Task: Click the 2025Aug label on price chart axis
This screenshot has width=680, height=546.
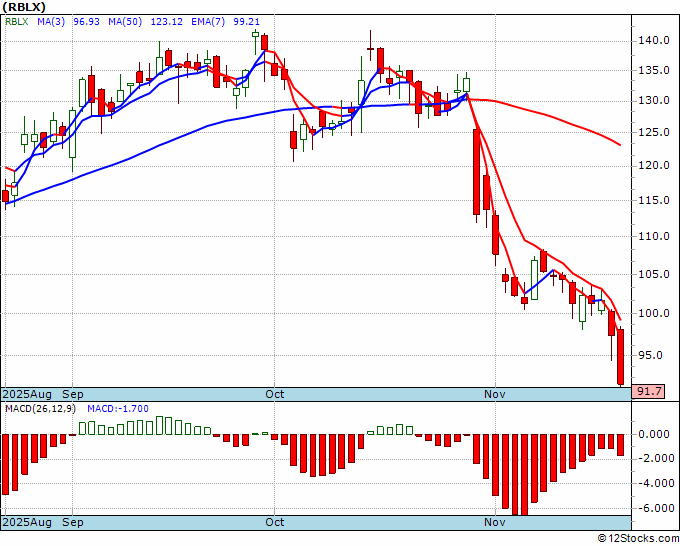Action: click(27, 394)
